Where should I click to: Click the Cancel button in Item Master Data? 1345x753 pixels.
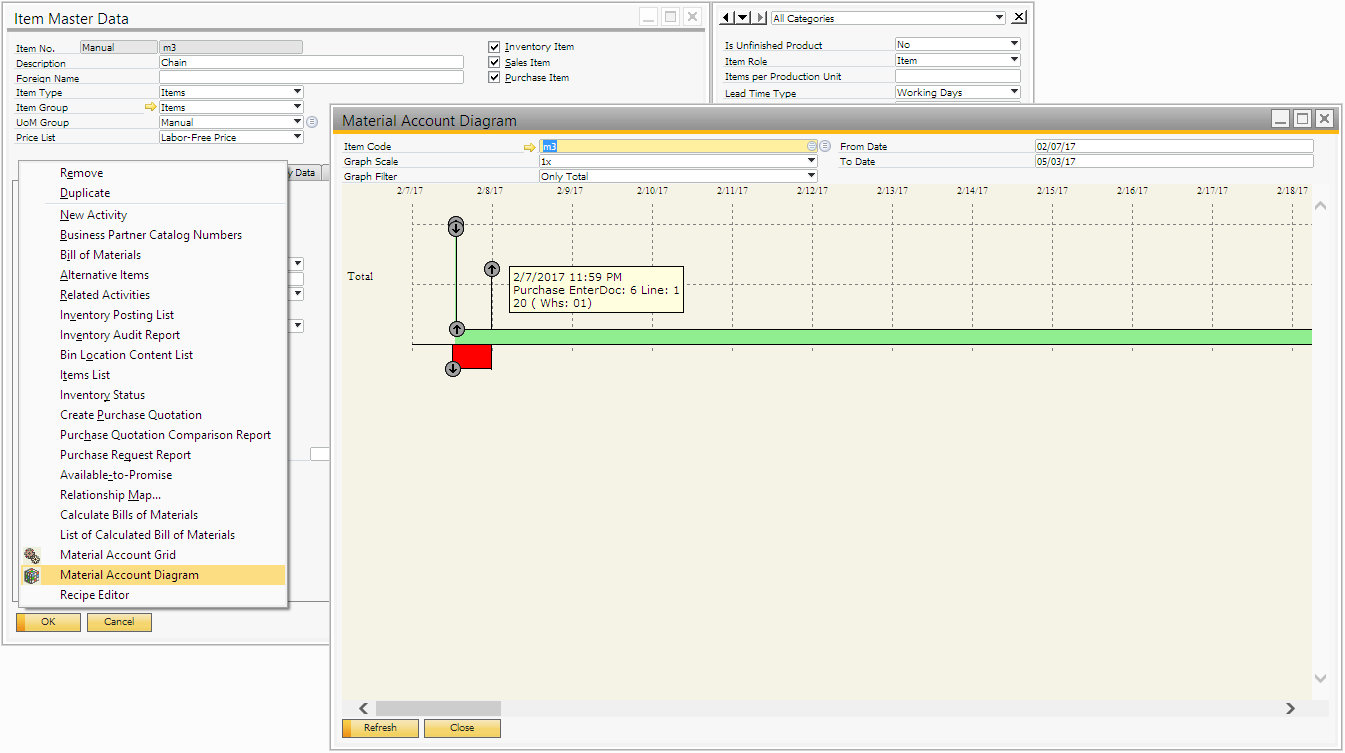point(119,622)
